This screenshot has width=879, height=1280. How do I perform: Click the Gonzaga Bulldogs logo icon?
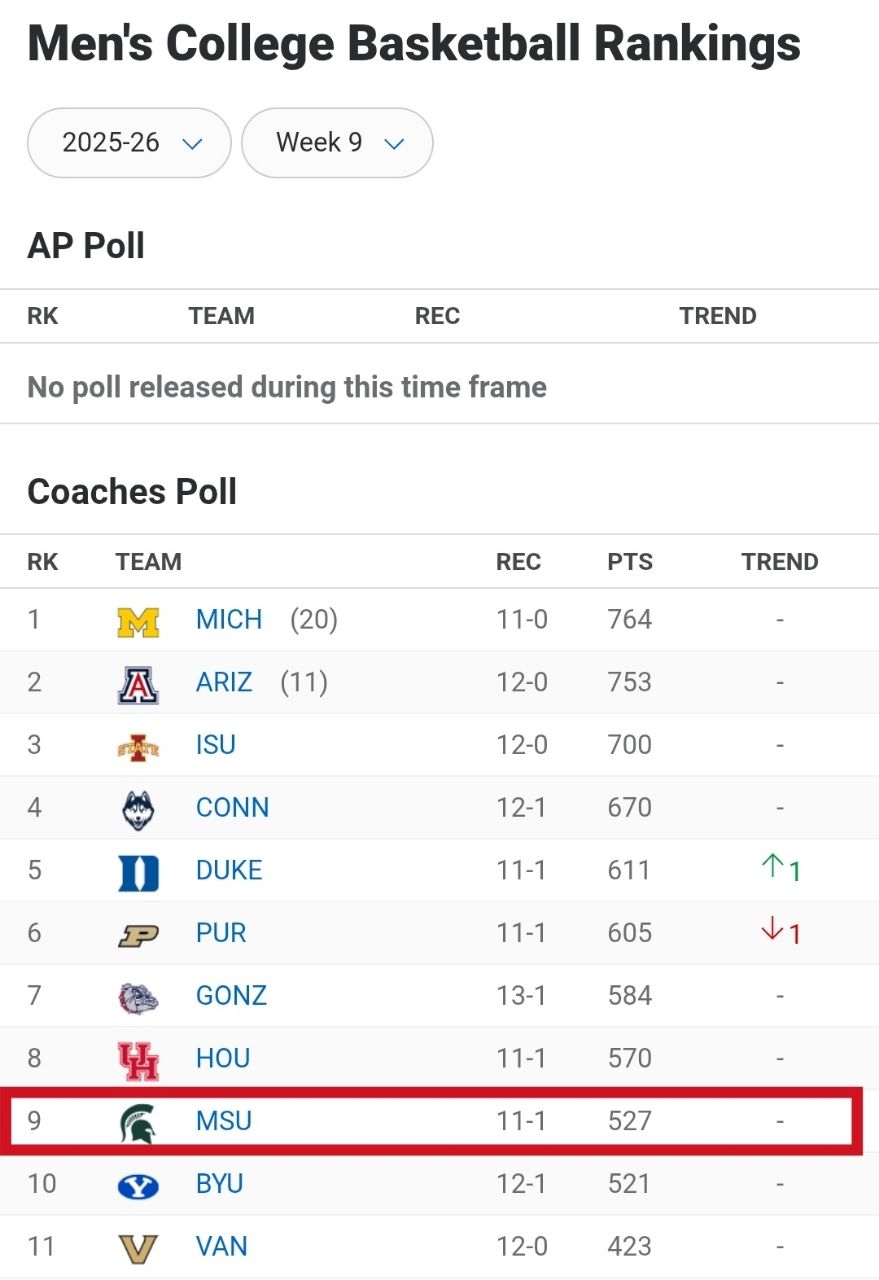coord(138,997)
